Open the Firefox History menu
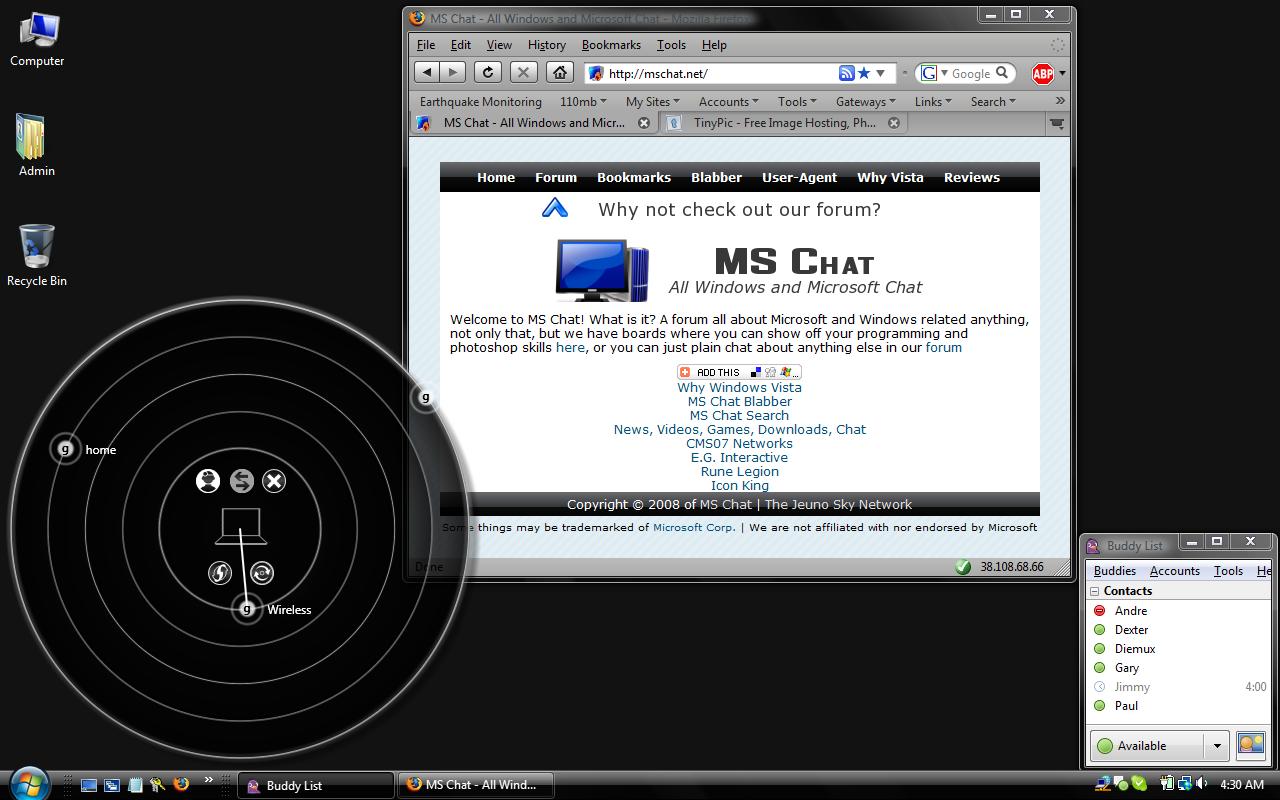Image resolution: width=1280 pixels, height=800 pixels. point(547,45)
